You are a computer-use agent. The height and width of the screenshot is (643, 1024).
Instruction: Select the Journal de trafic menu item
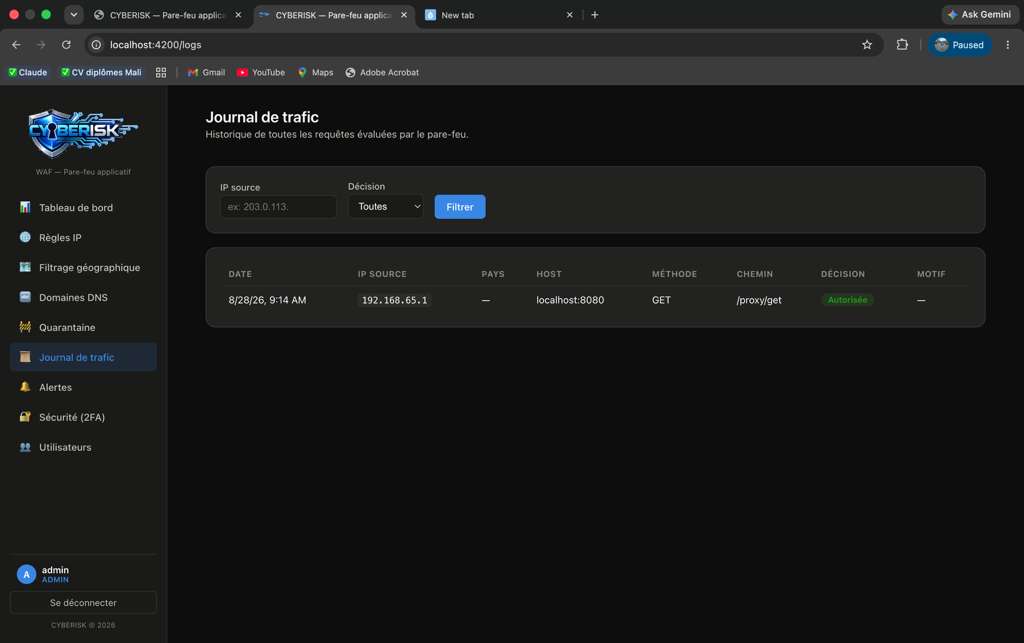[x=83, y=357]
